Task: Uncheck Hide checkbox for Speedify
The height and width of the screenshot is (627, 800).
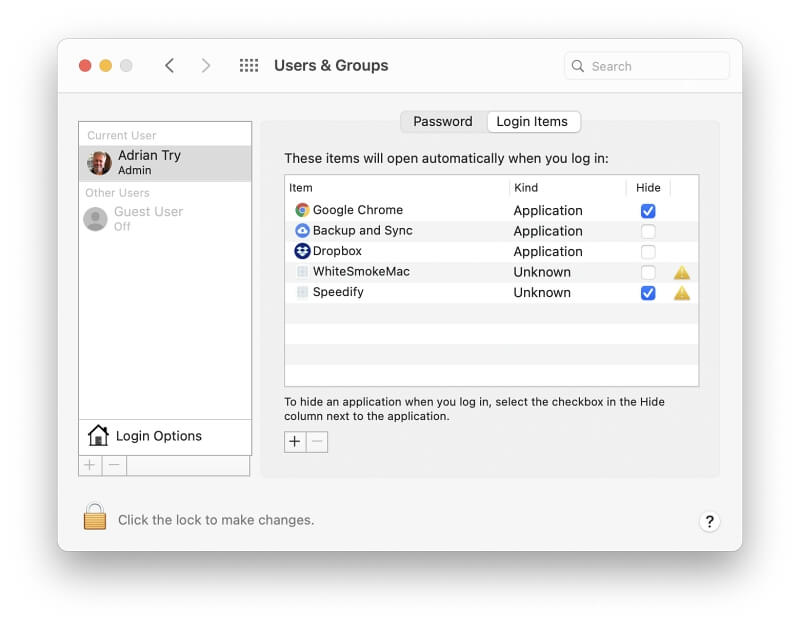Action: (x=648, y=293)
